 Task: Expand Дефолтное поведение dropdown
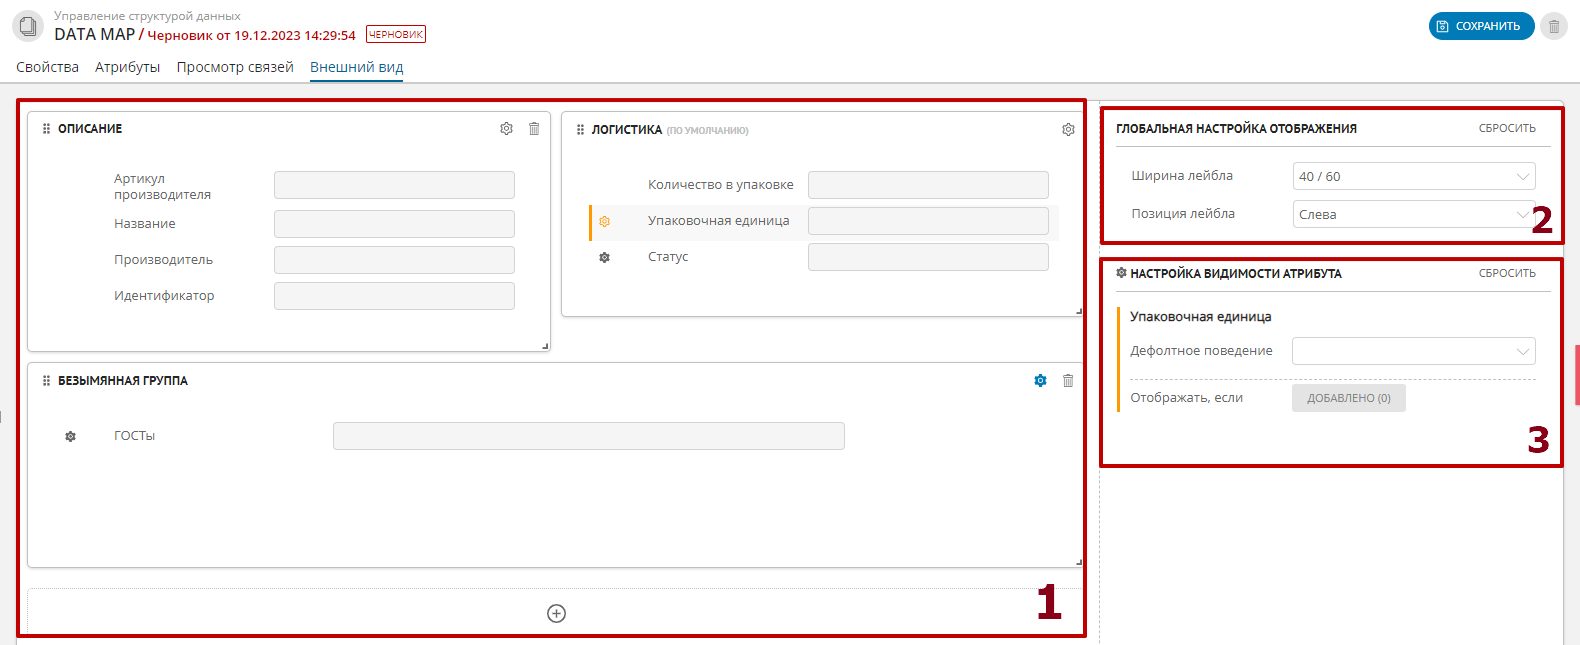1413,351
